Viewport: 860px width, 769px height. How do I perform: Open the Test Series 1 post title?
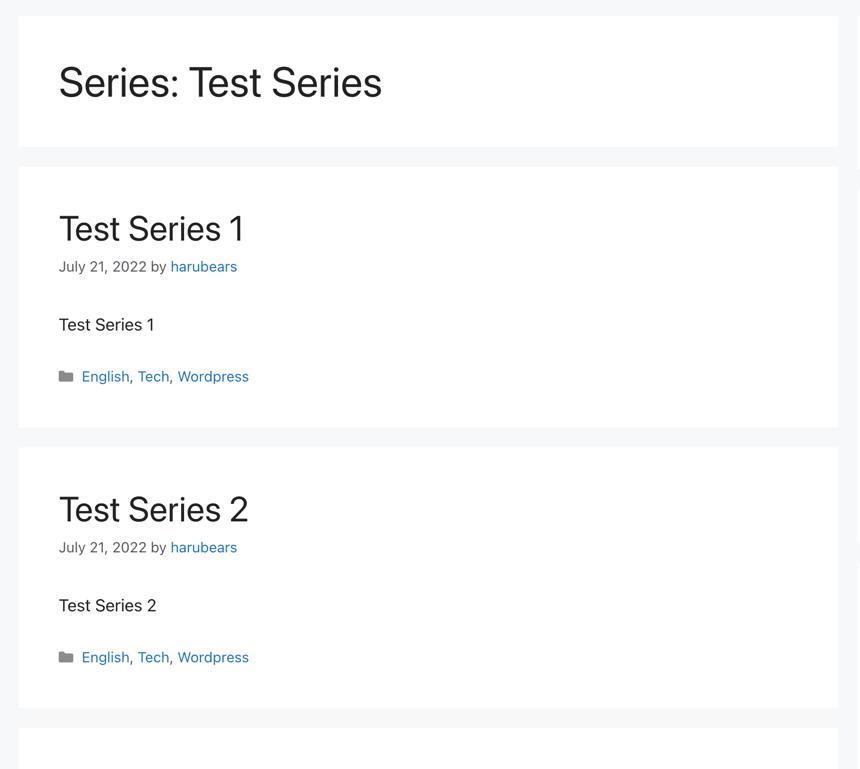151,229
